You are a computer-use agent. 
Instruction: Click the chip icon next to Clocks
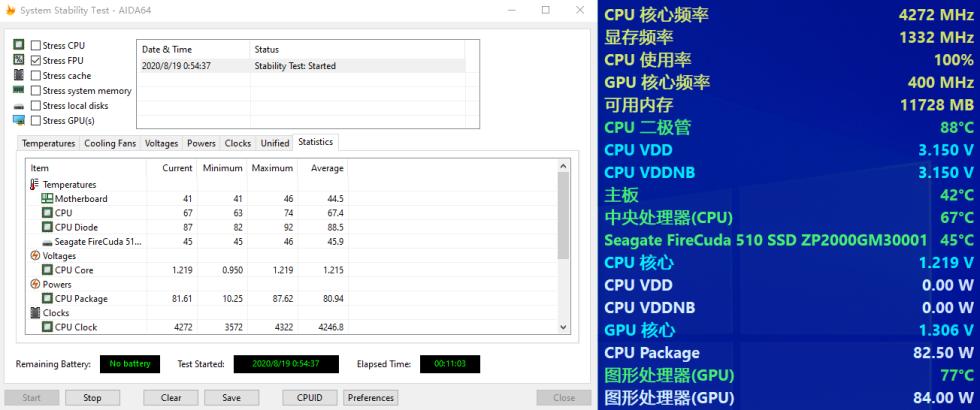click(34, 312)
